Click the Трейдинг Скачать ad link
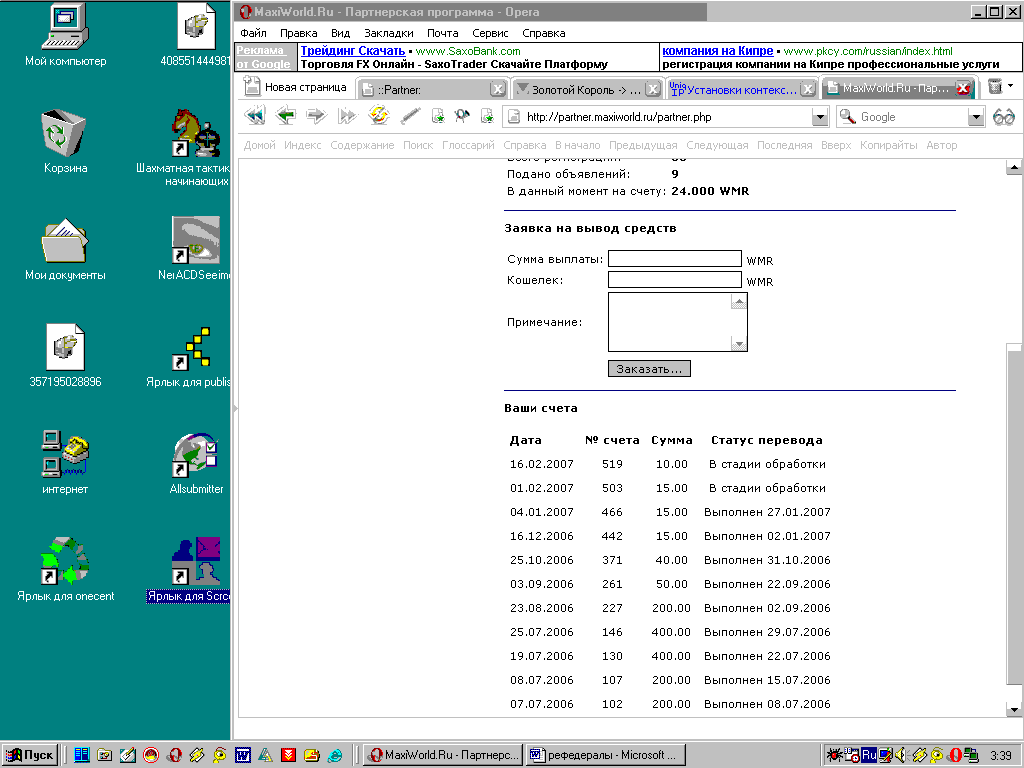 (353, 50)
